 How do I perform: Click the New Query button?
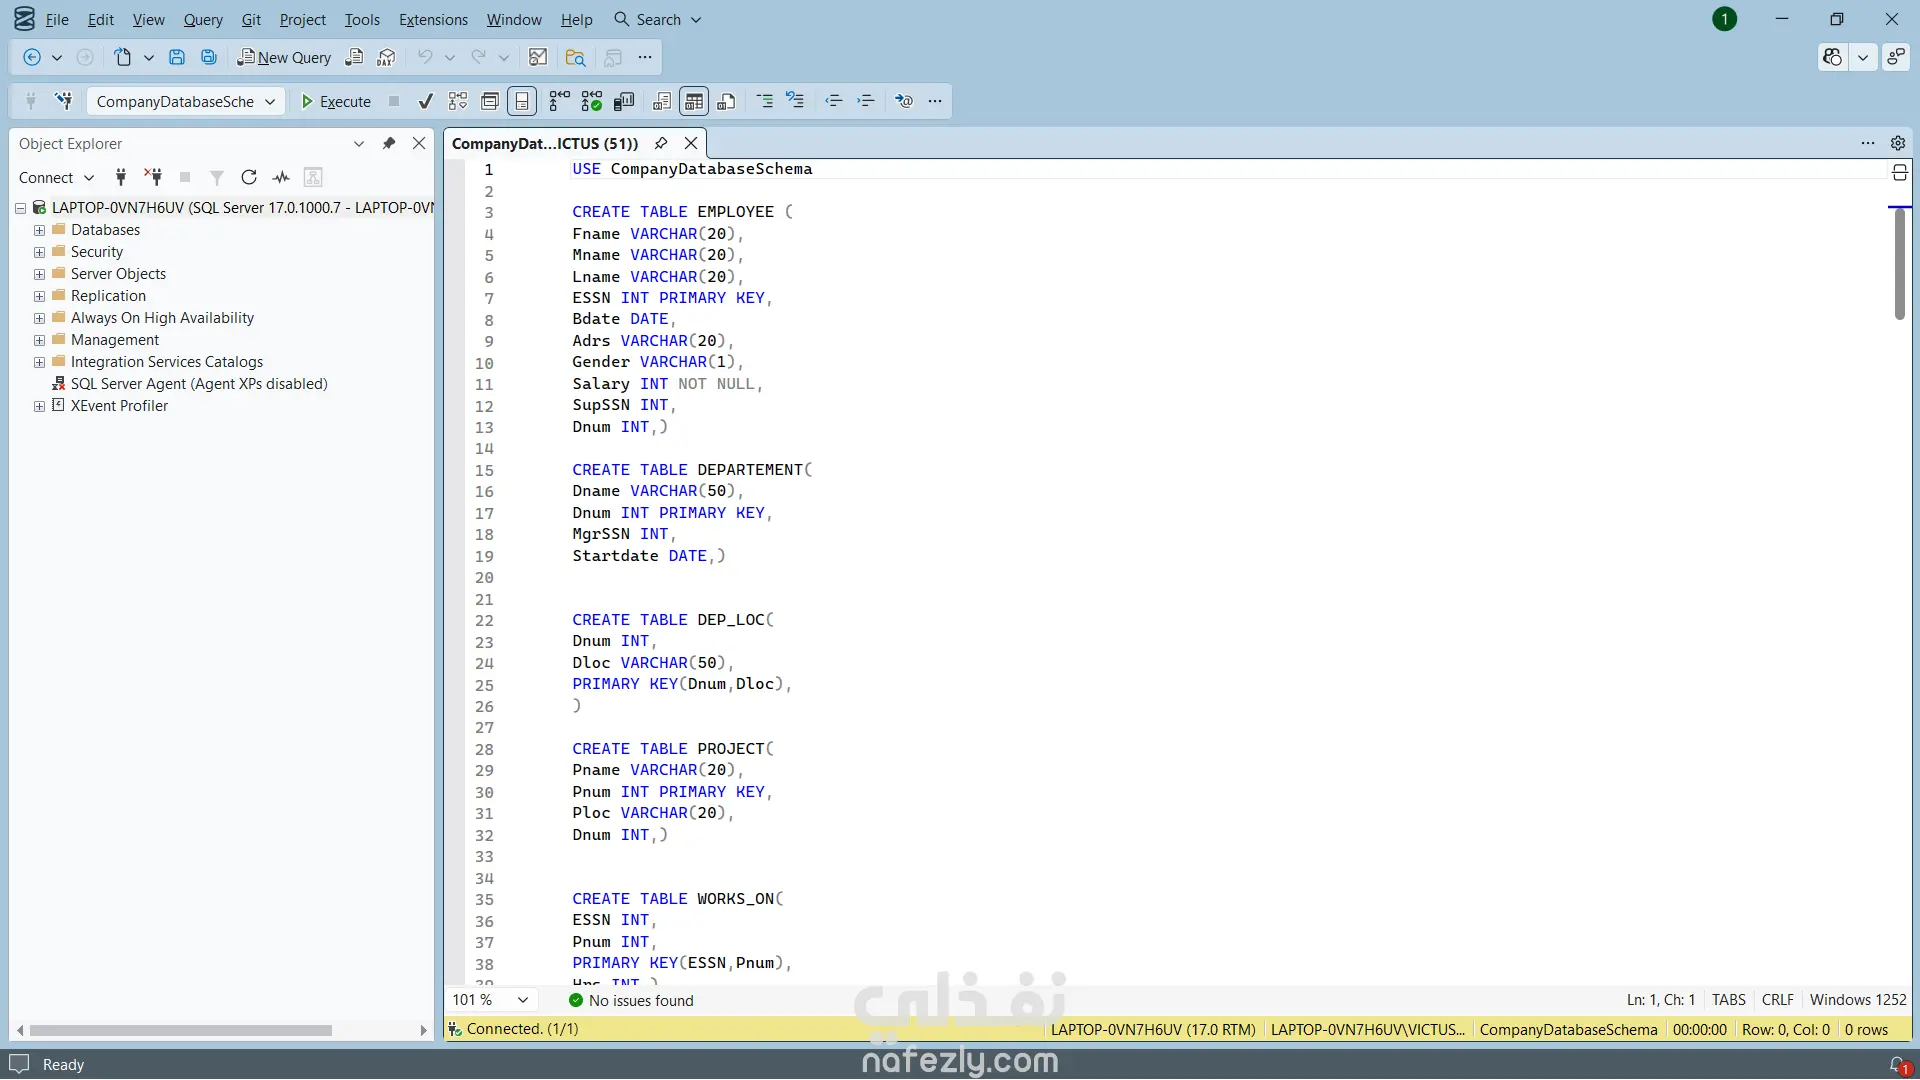coord(284,58)
